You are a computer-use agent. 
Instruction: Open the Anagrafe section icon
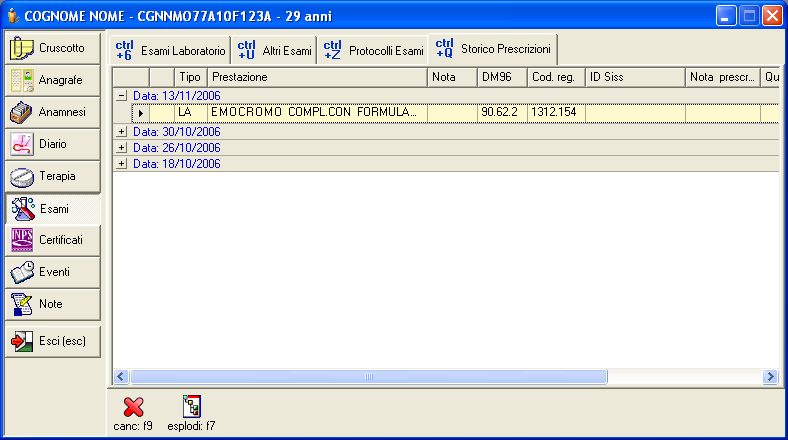pos(22,80)
